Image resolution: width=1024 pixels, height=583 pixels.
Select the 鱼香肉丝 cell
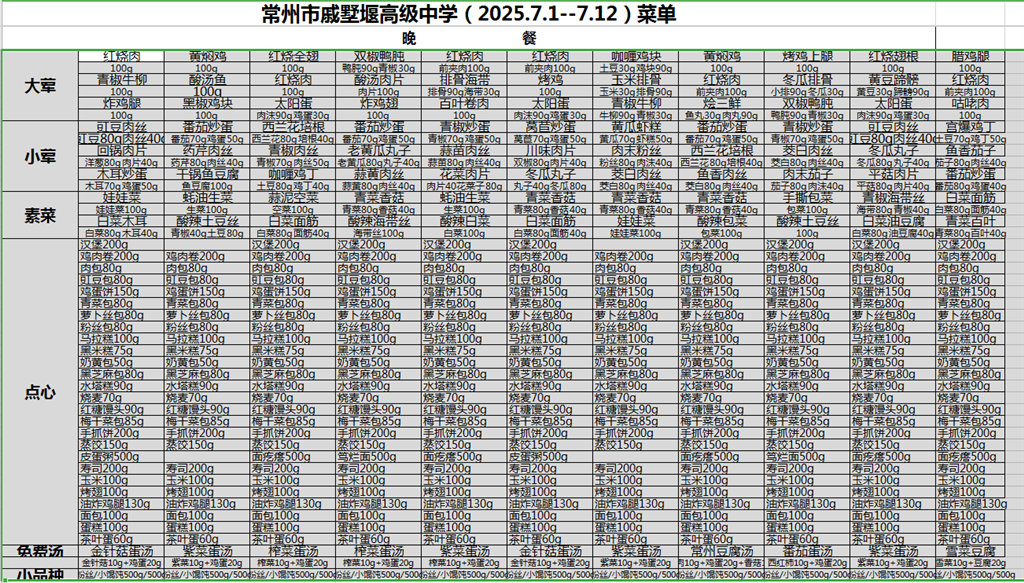click(x=721, y=174)
